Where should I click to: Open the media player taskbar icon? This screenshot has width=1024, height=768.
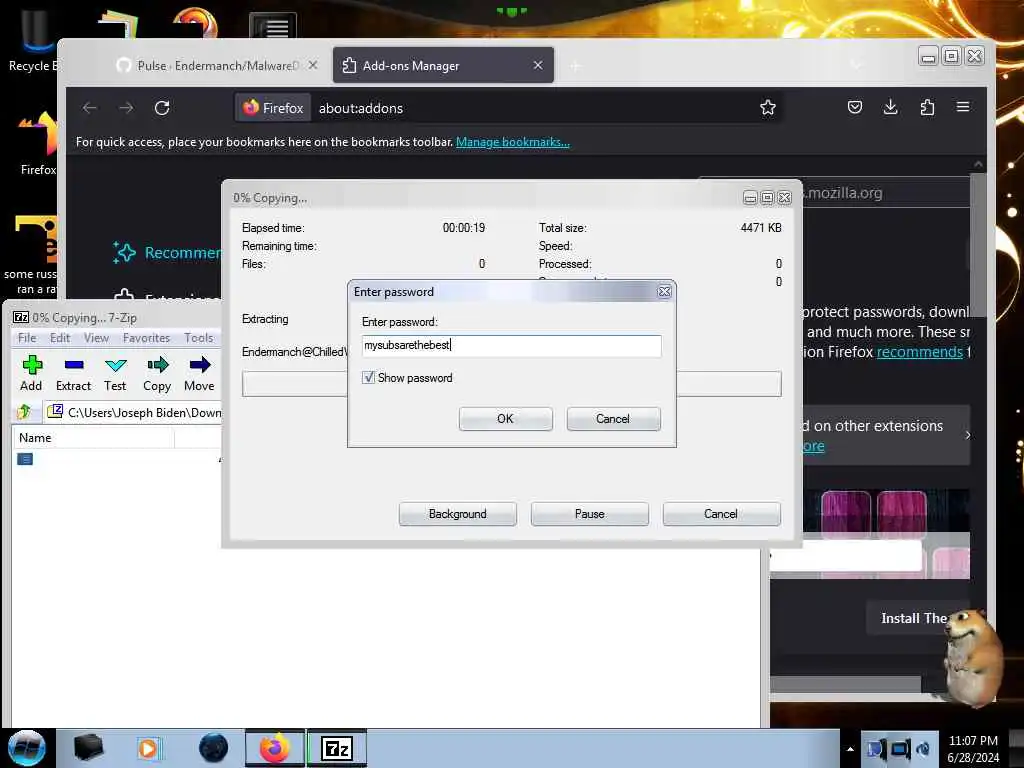[x=148, y=748]
